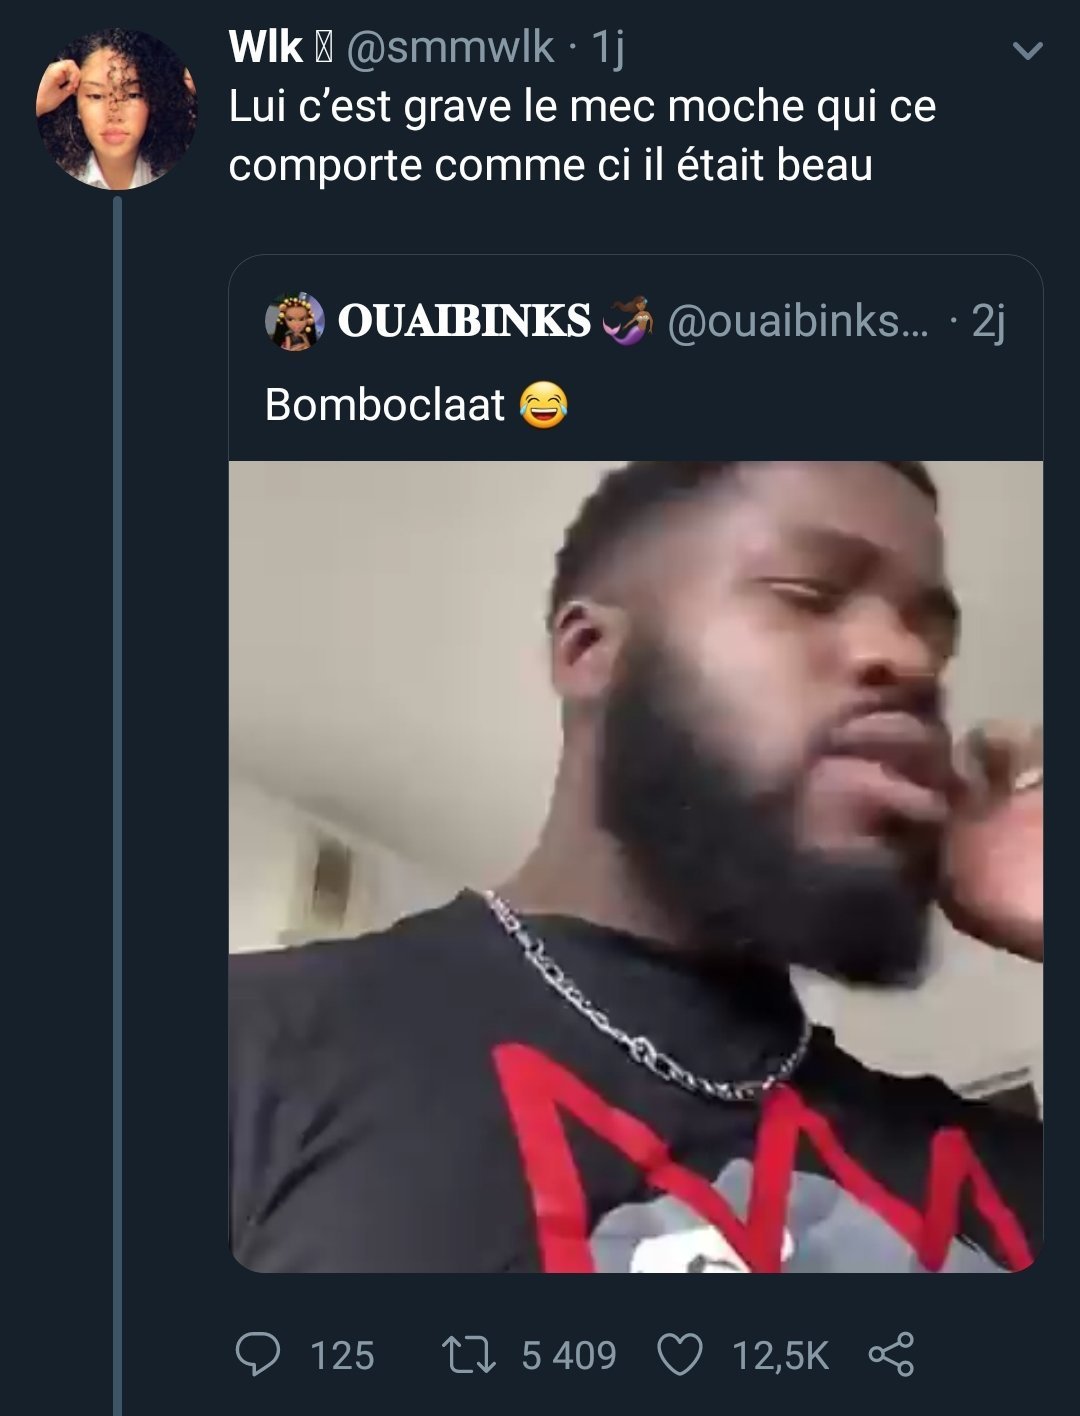This screenshot has width=1080, height=1416.
Task: View the 12,5K likes count
Action: coord(780,1356)
